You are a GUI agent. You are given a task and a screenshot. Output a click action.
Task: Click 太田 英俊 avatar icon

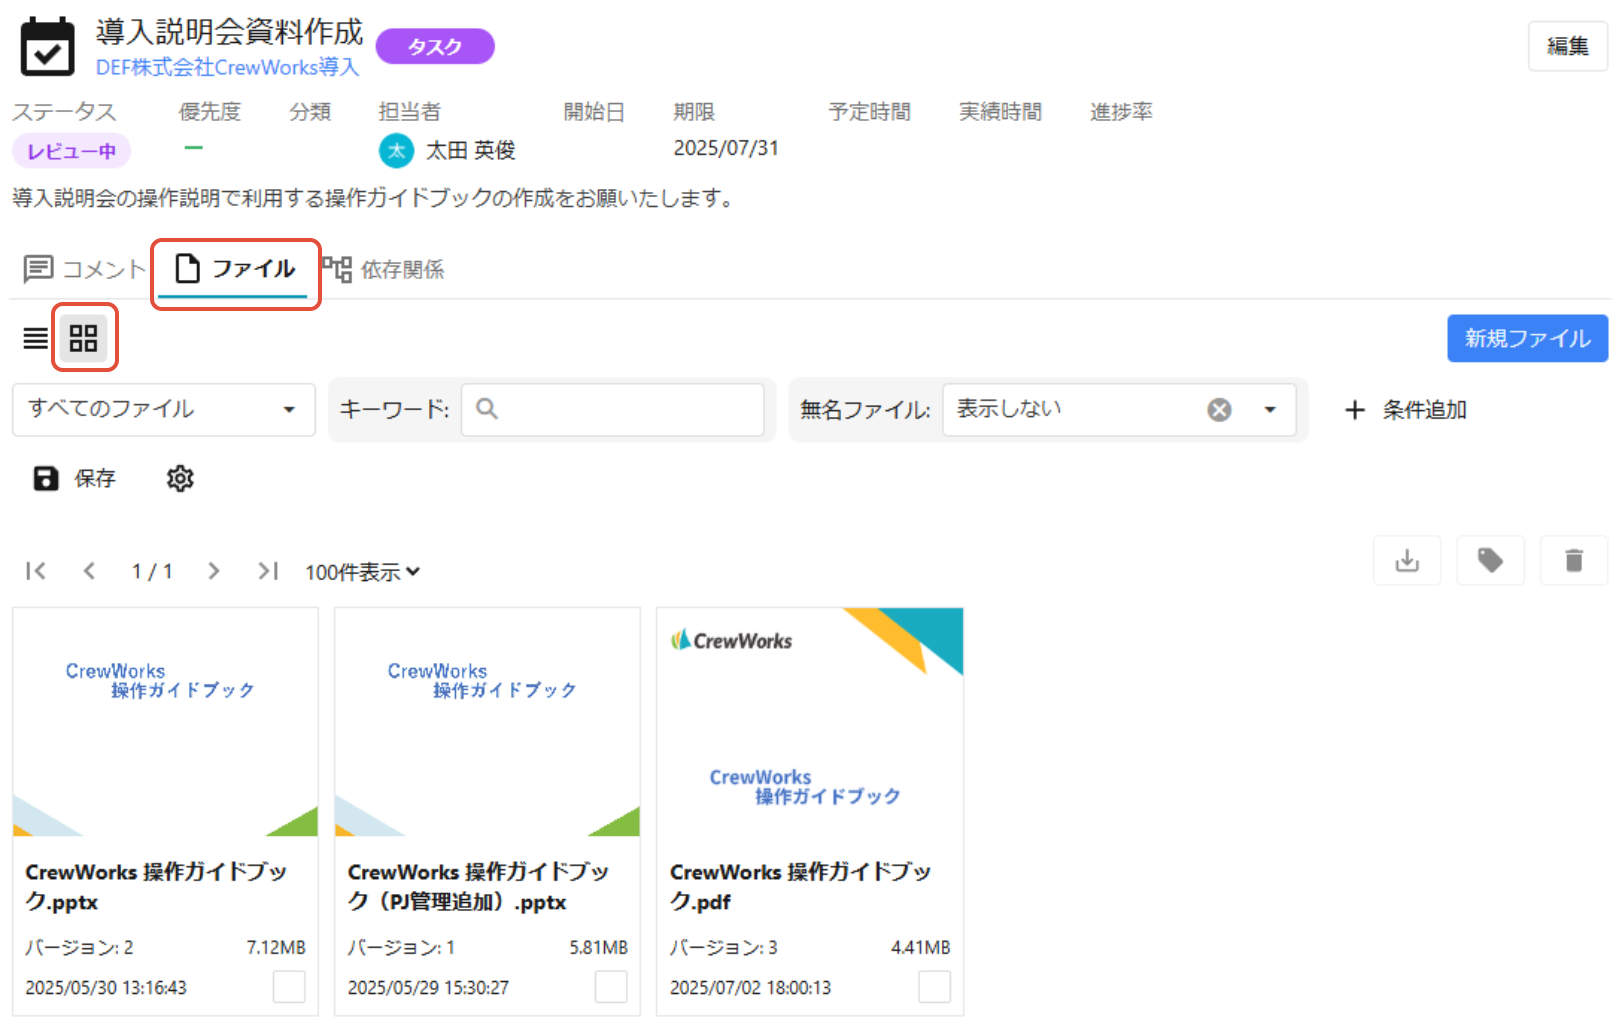click(397, 150)
